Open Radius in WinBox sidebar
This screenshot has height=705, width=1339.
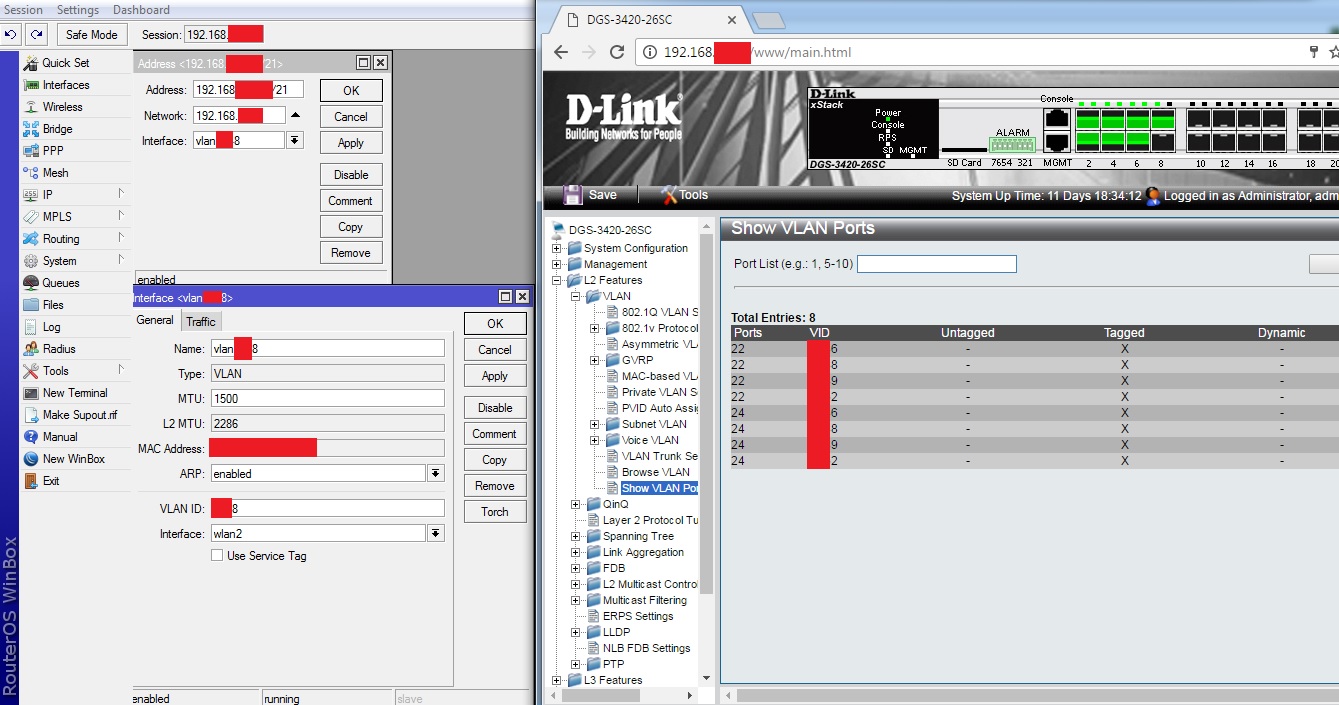[58, 349]
